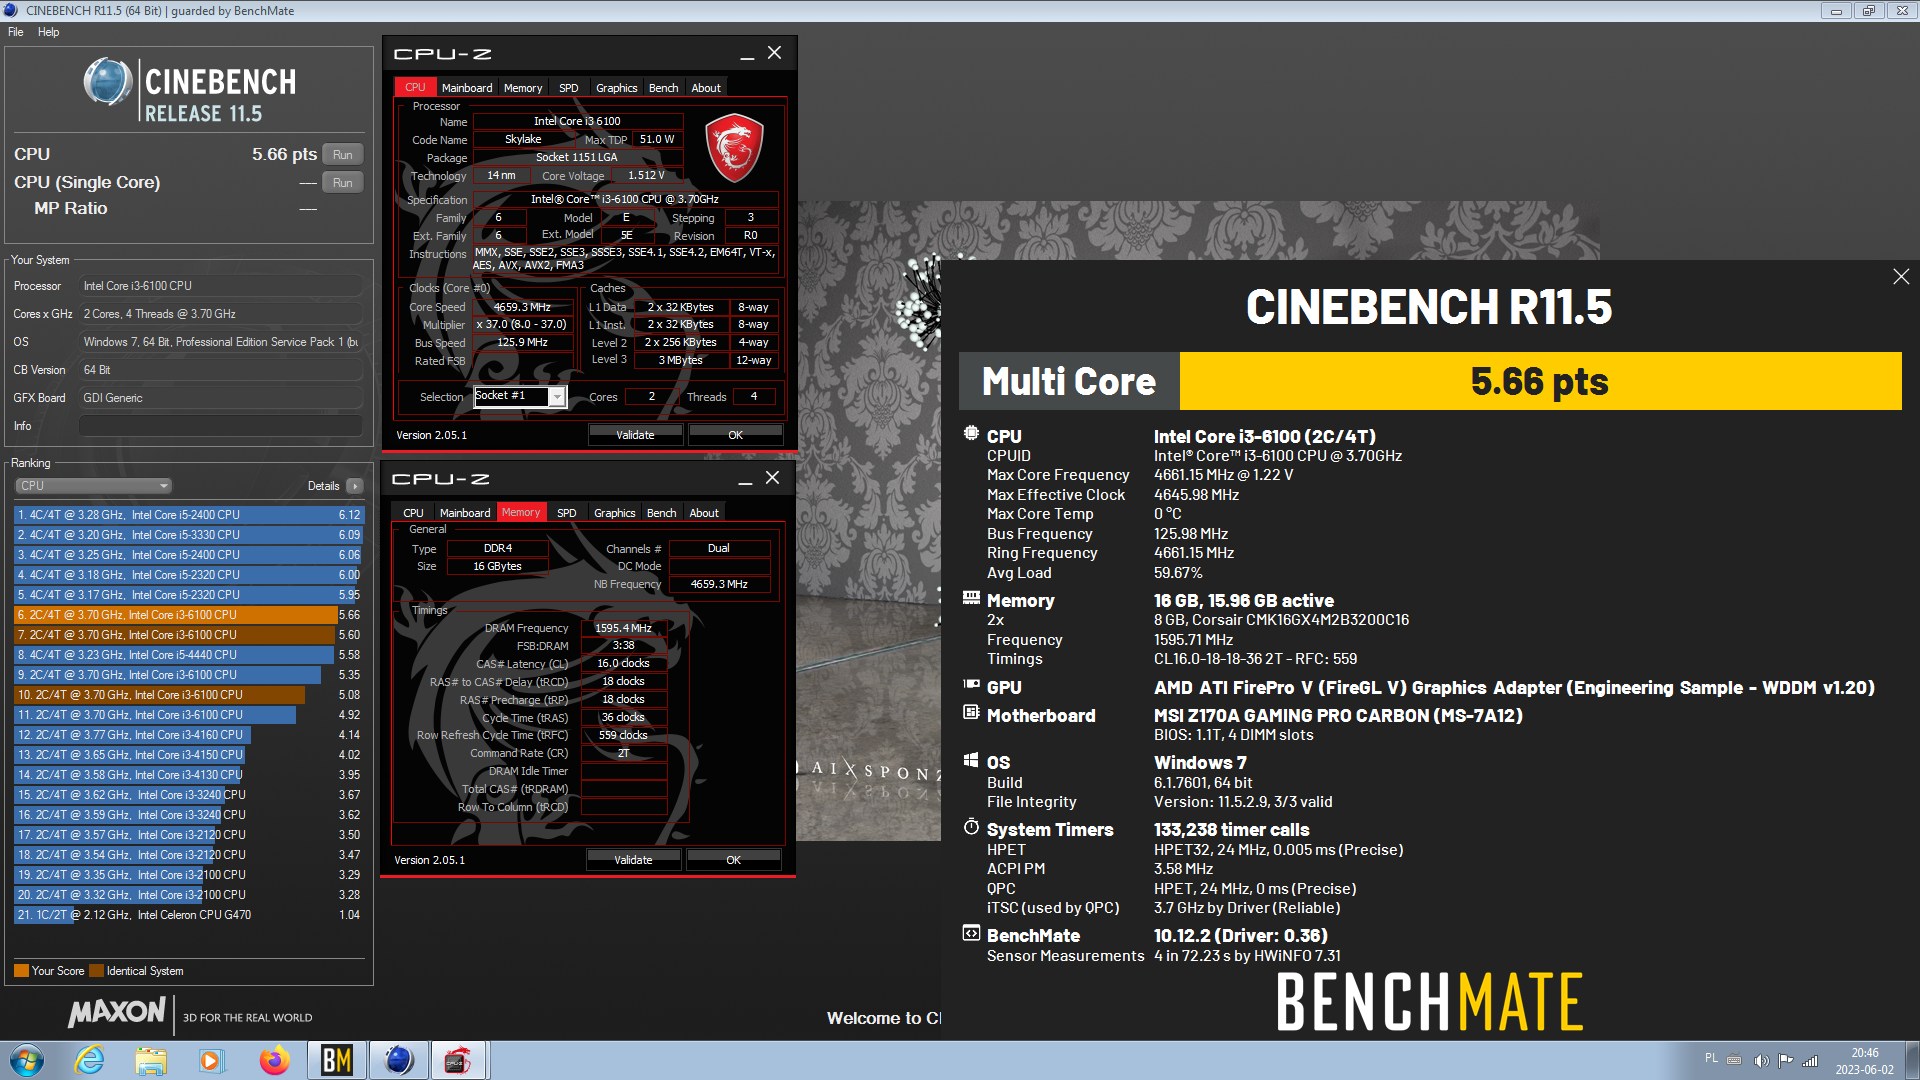The image size is (1920, 1080).
Task: Click the BenchMate section icon
Action: click(x=971, y=934)
